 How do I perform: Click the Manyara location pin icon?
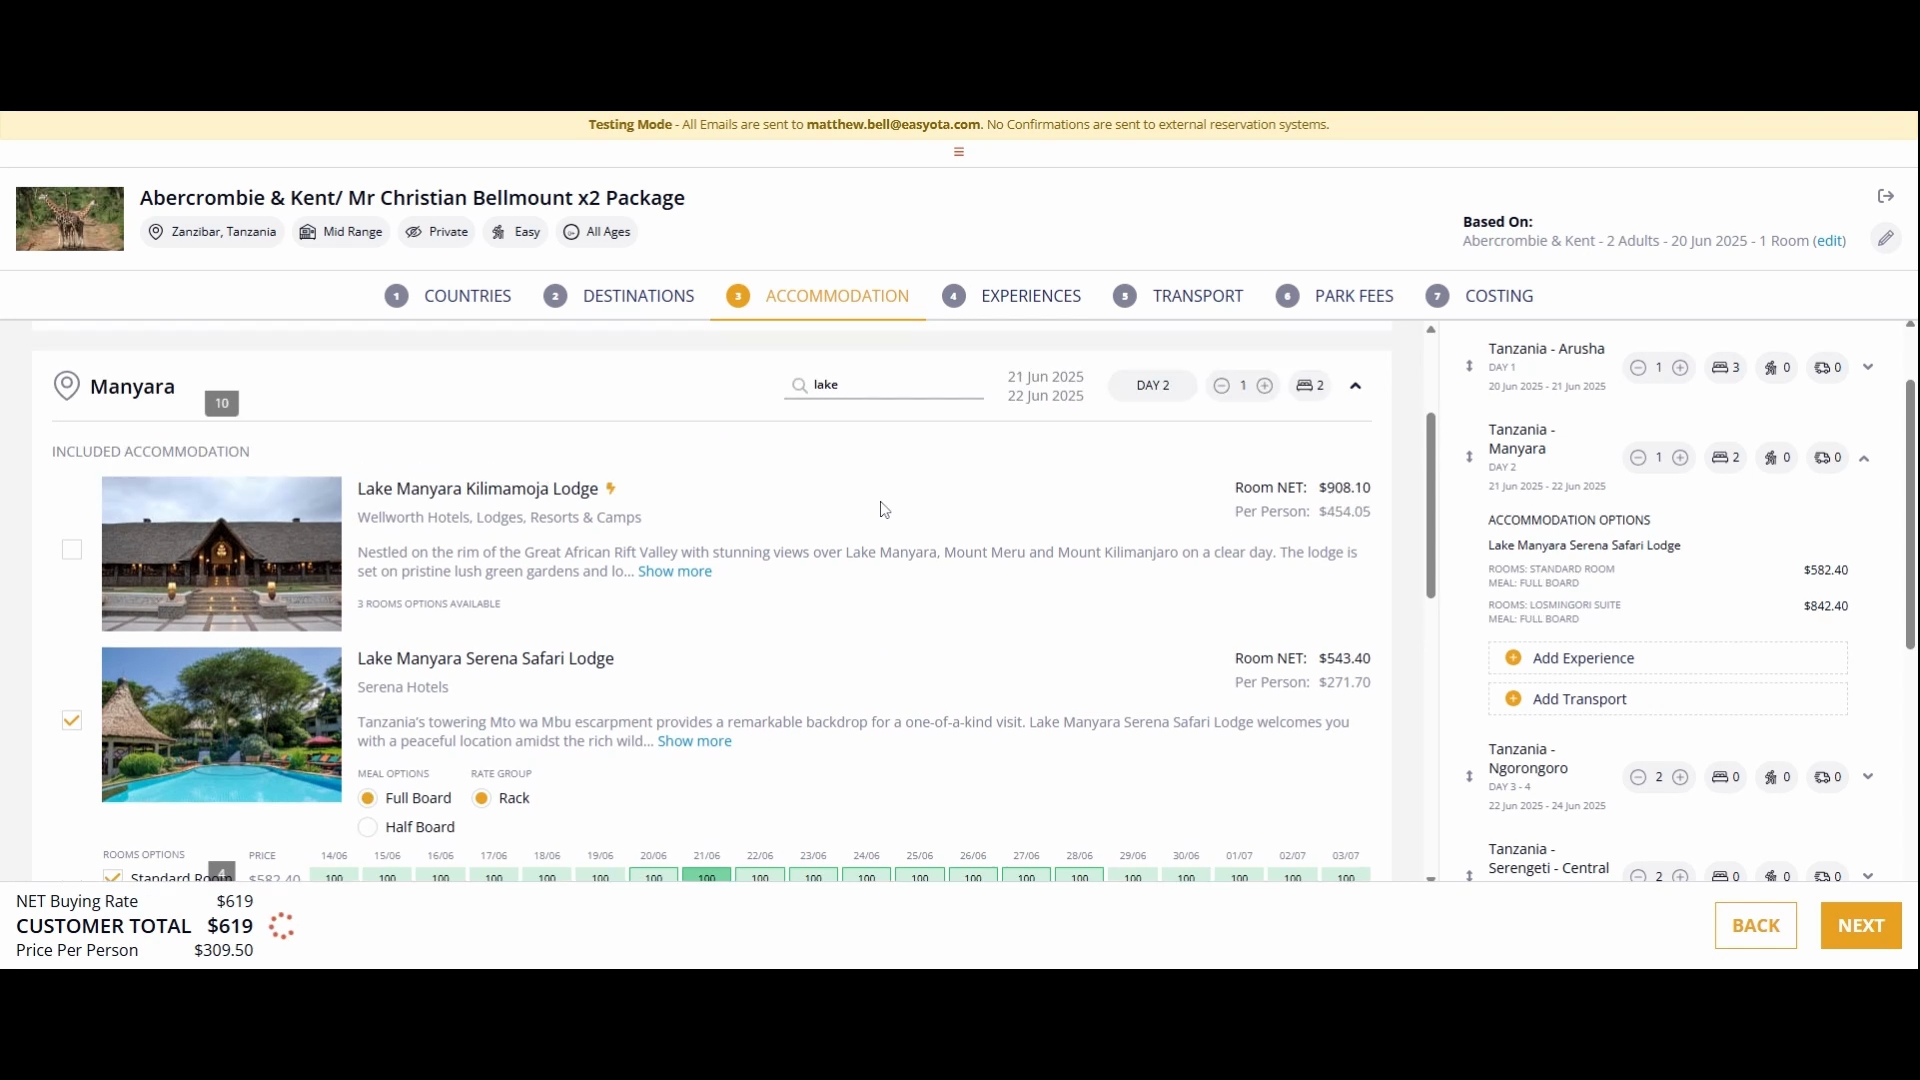point(66,386)
